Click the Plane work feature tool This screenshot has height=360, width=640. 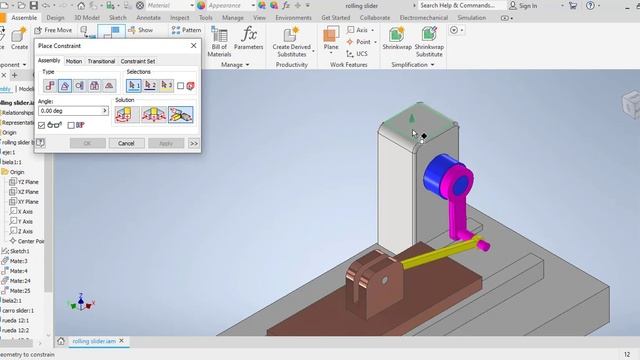(x=331, y=39)
